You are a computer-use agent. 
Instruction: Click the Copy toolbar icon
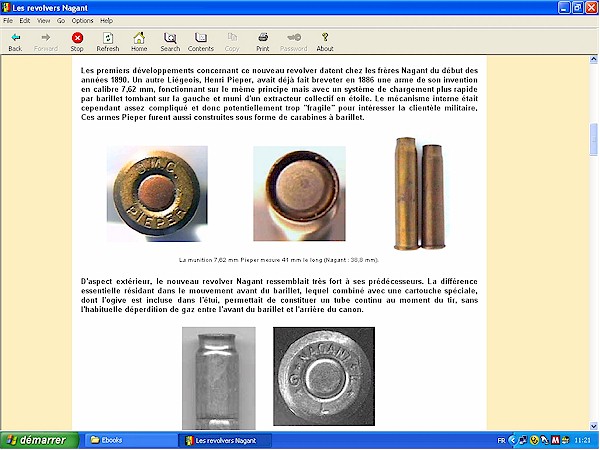point(232,38)
